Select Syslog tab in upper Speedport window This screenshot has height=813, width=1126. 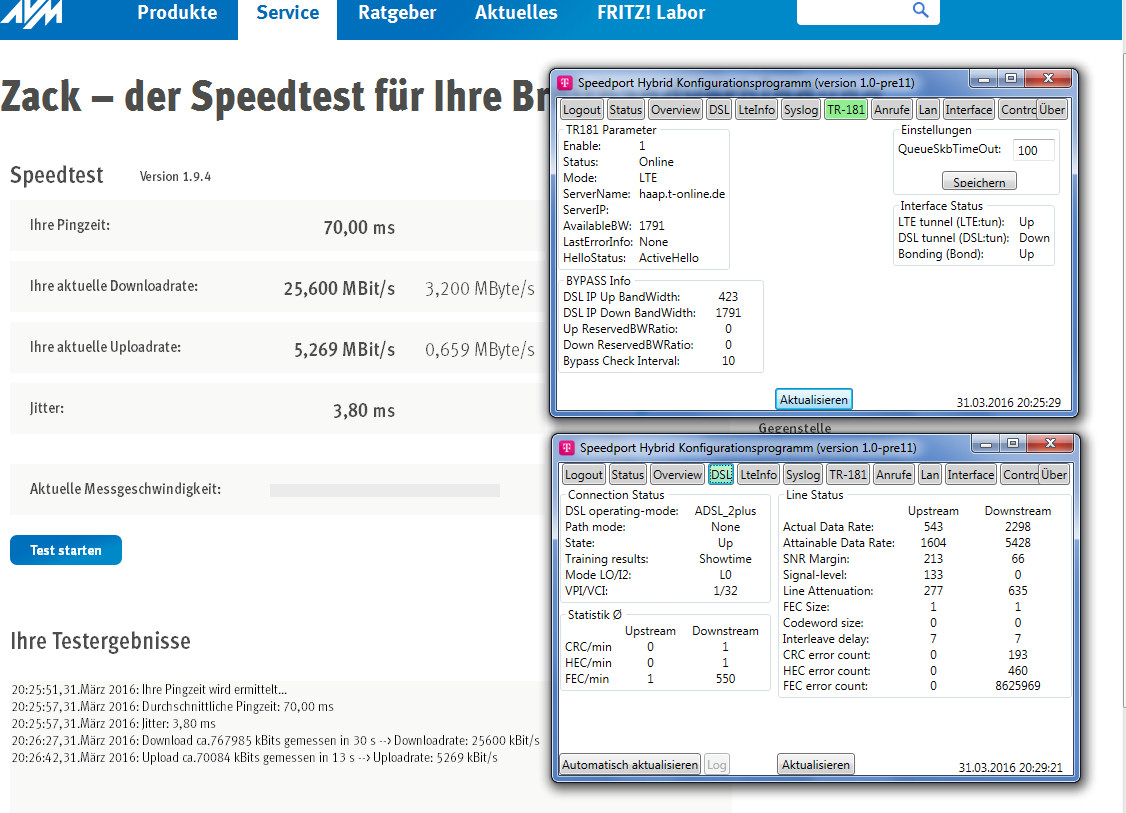801,110
